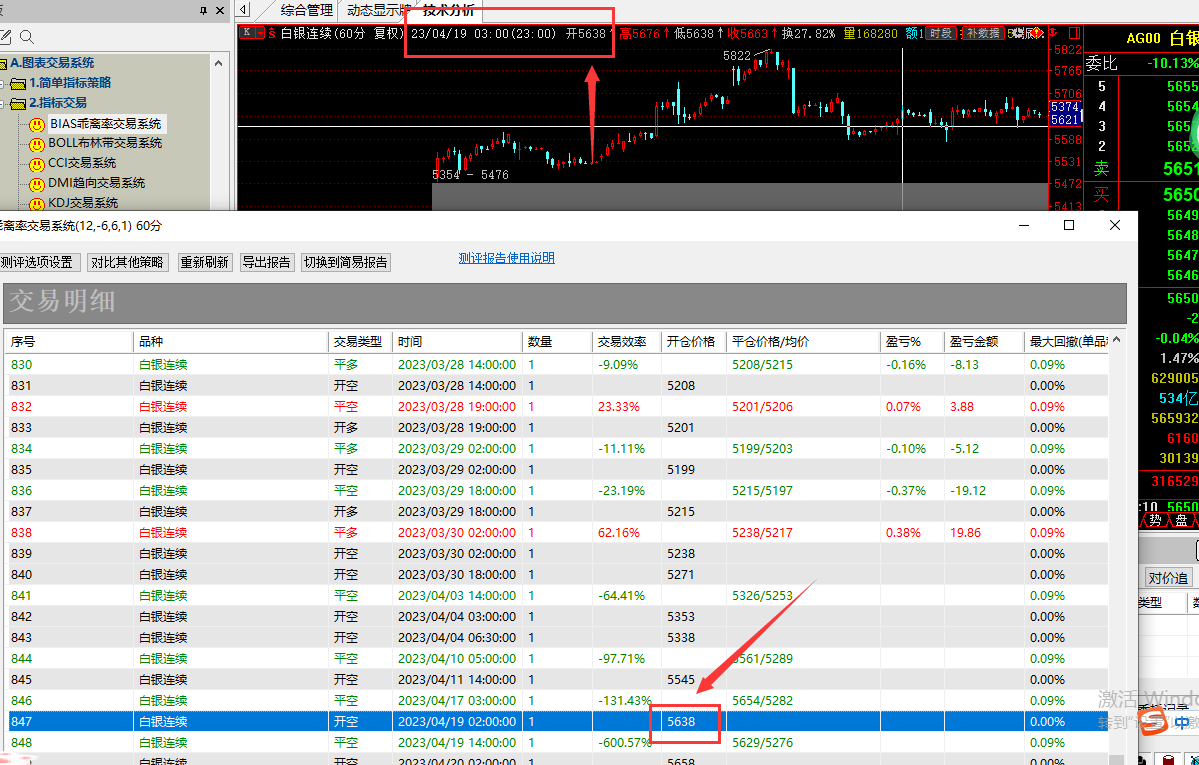Click the search magnifier icon in left panel
This screenshot has height=765, width=1199.
coord(27,38)
